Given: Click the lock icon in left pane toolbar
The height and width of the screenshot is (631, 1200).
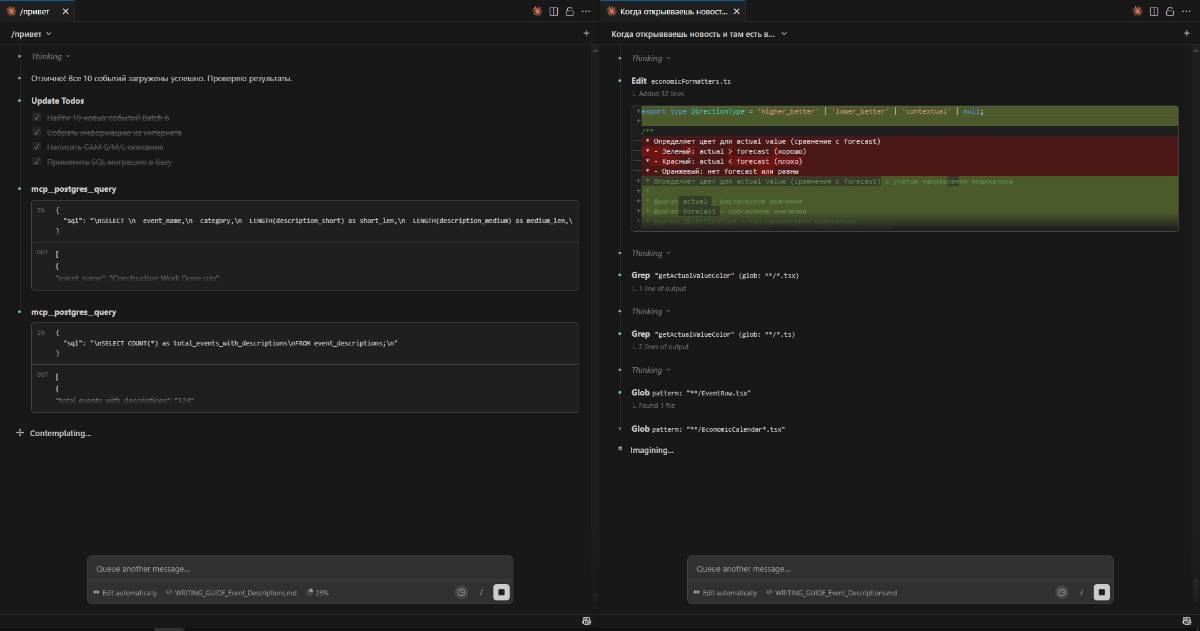Looking at the screenshot, I should click(569, 11).
